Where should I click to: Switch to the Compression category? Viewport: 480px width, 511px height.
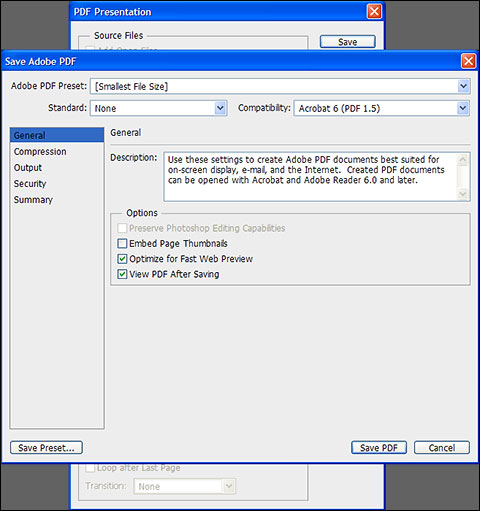pos(57,151)
